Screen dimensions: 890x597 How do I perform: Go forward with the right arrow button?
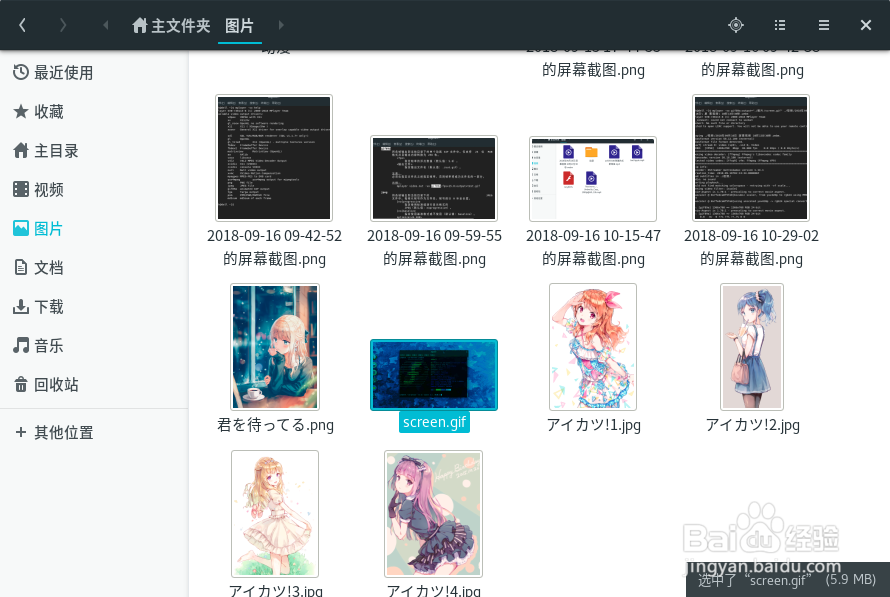click(x=63, y=25)
